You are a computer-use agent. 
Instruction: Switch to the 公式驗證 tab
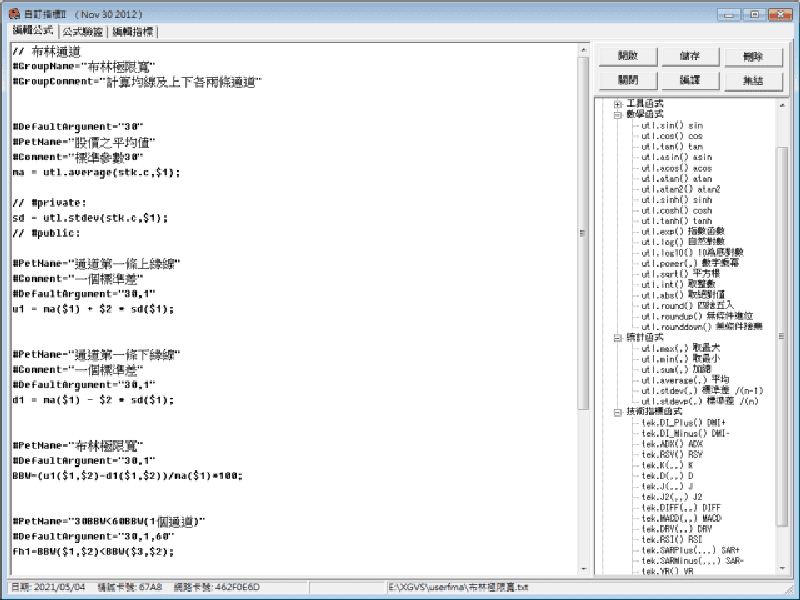pos(85,32)
